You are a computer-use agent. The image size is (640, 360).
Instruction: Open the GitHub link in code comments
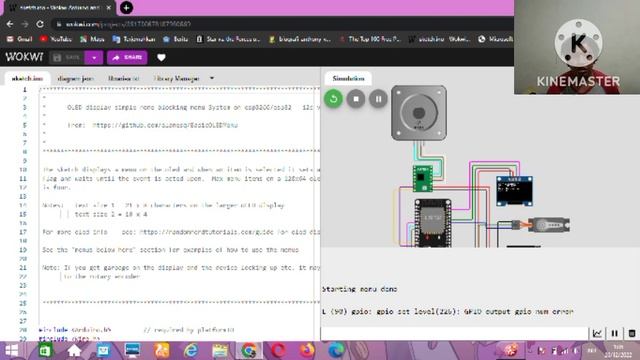(x=165, y=125)
